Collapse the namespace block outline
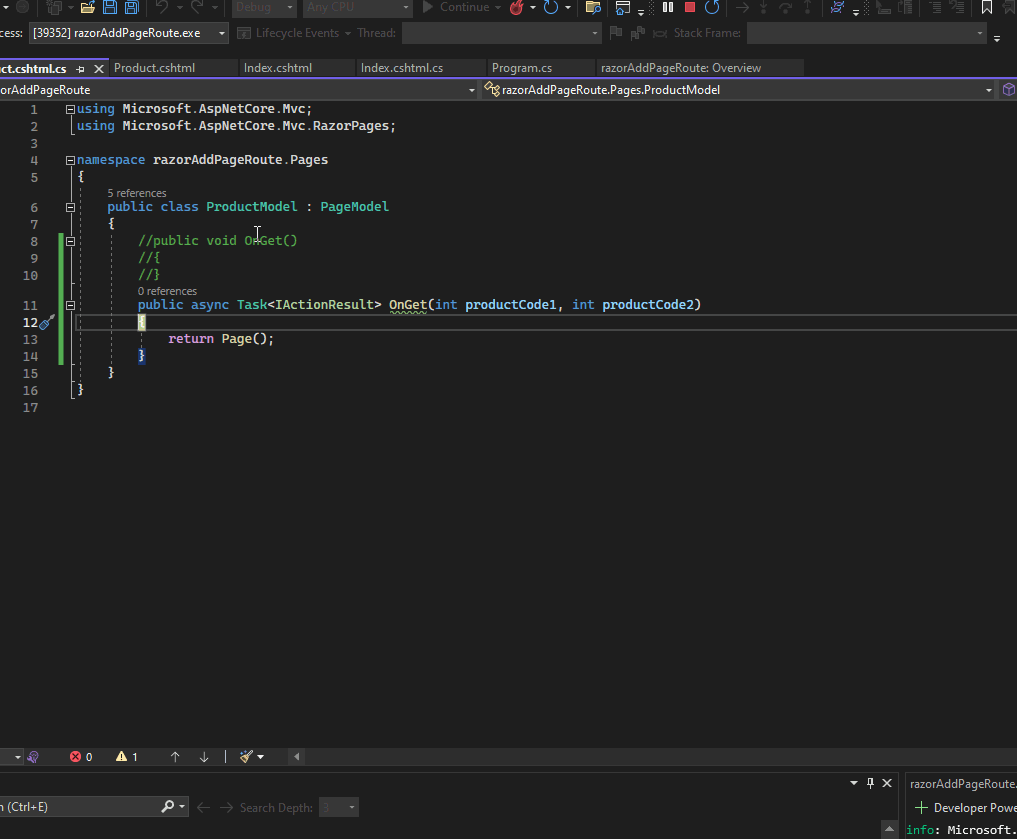 click(x=70, y=160)
